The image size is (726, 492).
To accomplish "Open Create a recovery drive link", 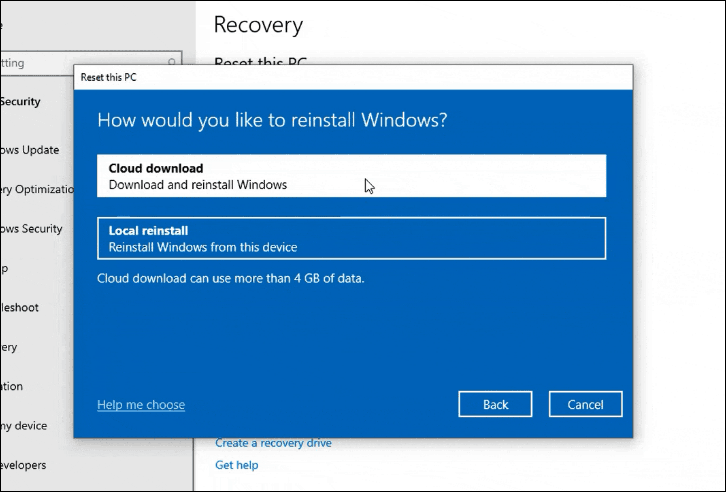I will point(273,443).
